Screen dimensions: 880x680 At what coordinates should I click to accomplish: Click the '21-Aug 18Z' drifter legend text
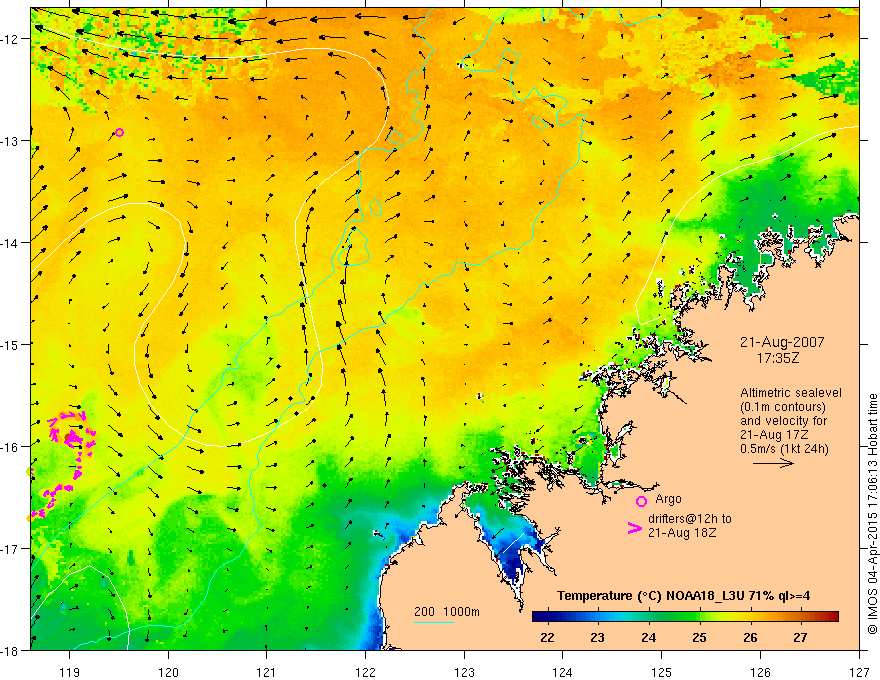[682, 533]
